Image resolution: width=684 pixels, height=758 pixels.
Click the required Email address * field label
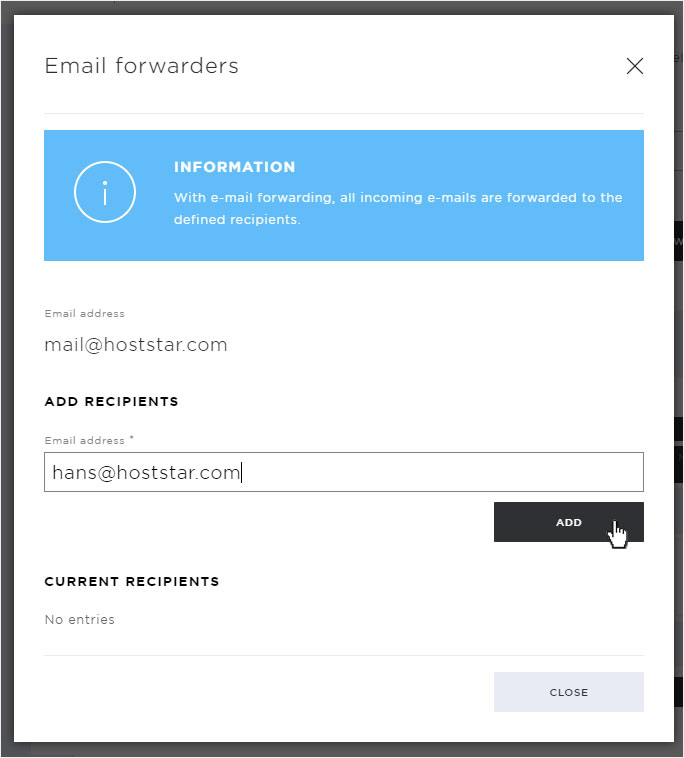pos(89,440)
